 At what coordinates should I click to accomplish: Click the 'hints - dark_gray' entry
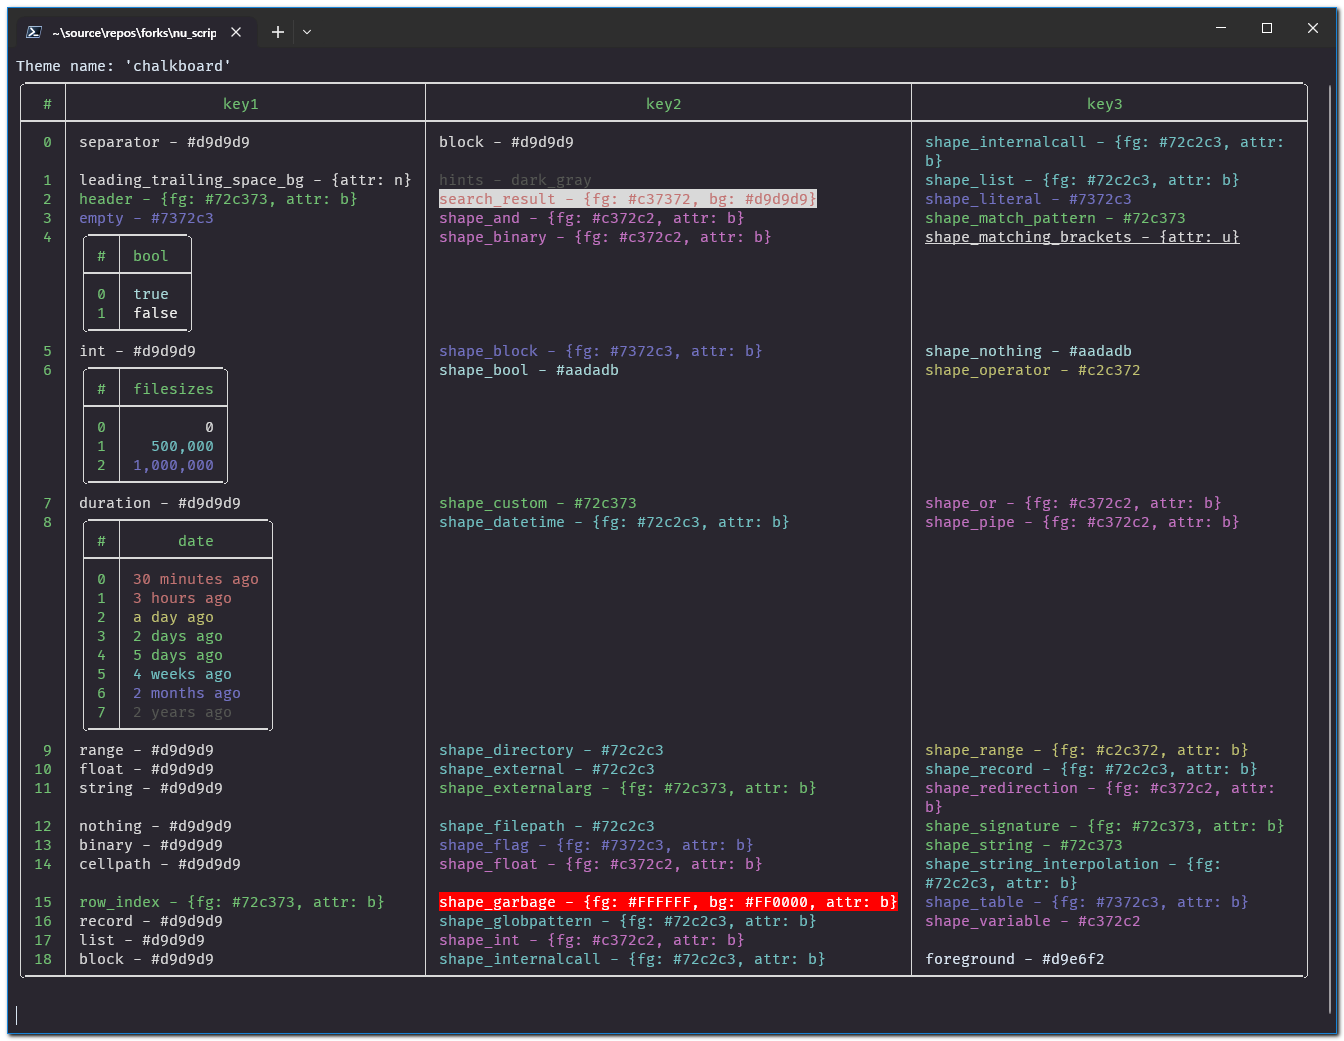[x=516, y=180]
